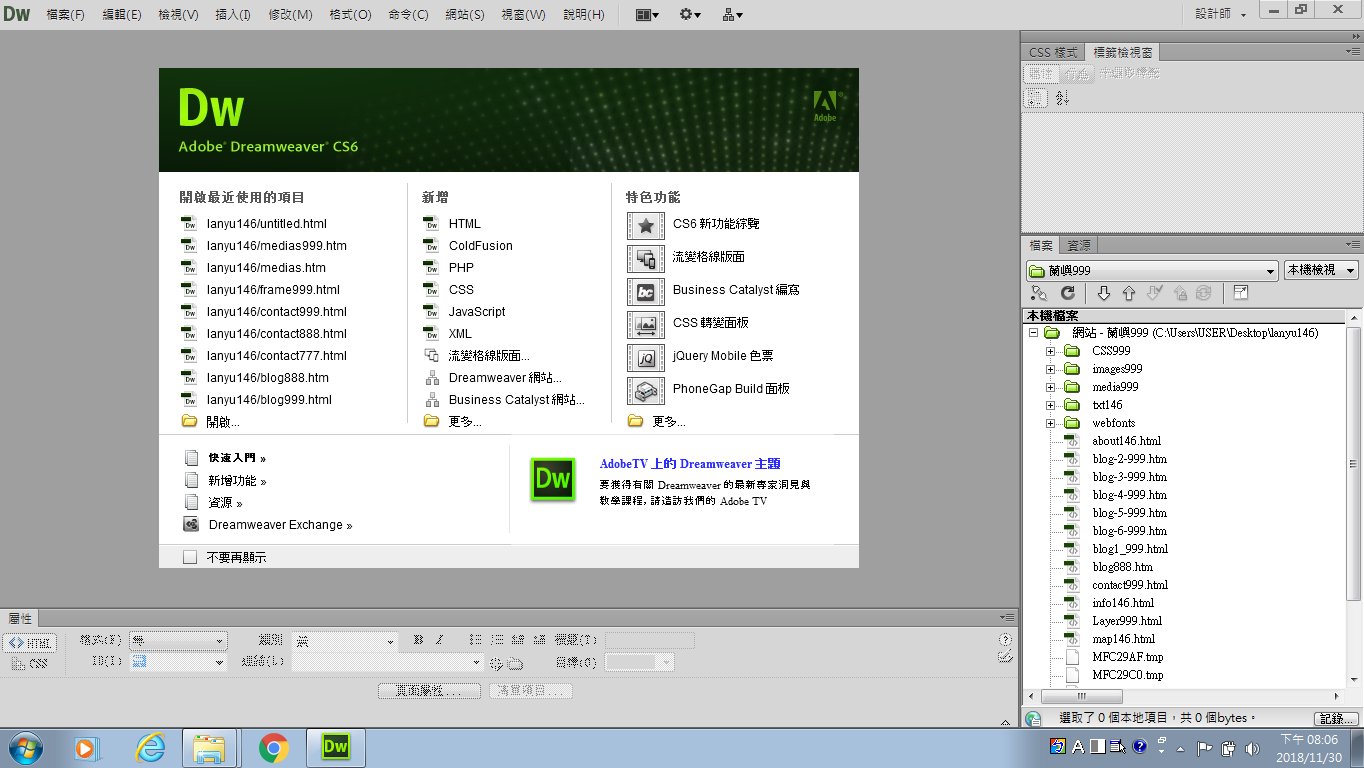Expand the webfonts folder

click(x=1050, y=423)
